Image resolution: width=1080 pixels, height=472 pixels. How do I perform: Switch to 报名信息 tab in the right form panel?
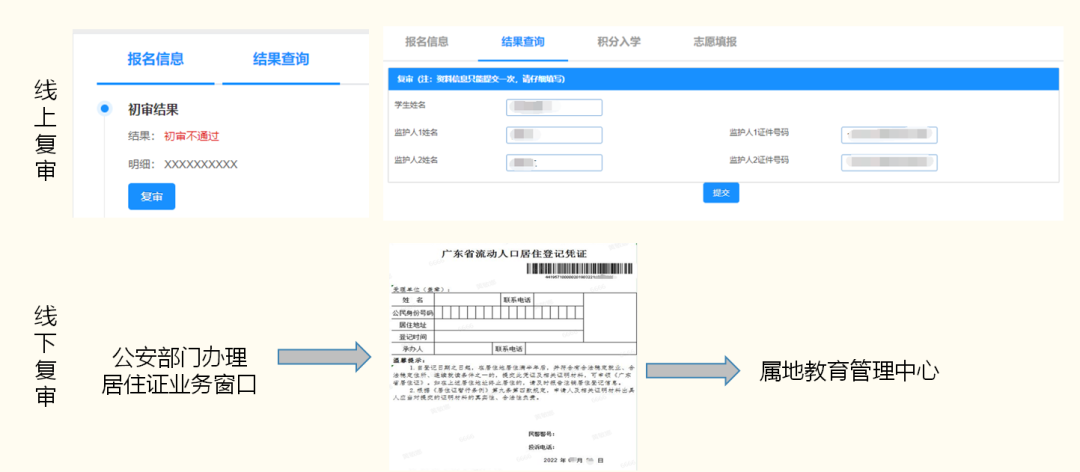(x=426, y=42)
